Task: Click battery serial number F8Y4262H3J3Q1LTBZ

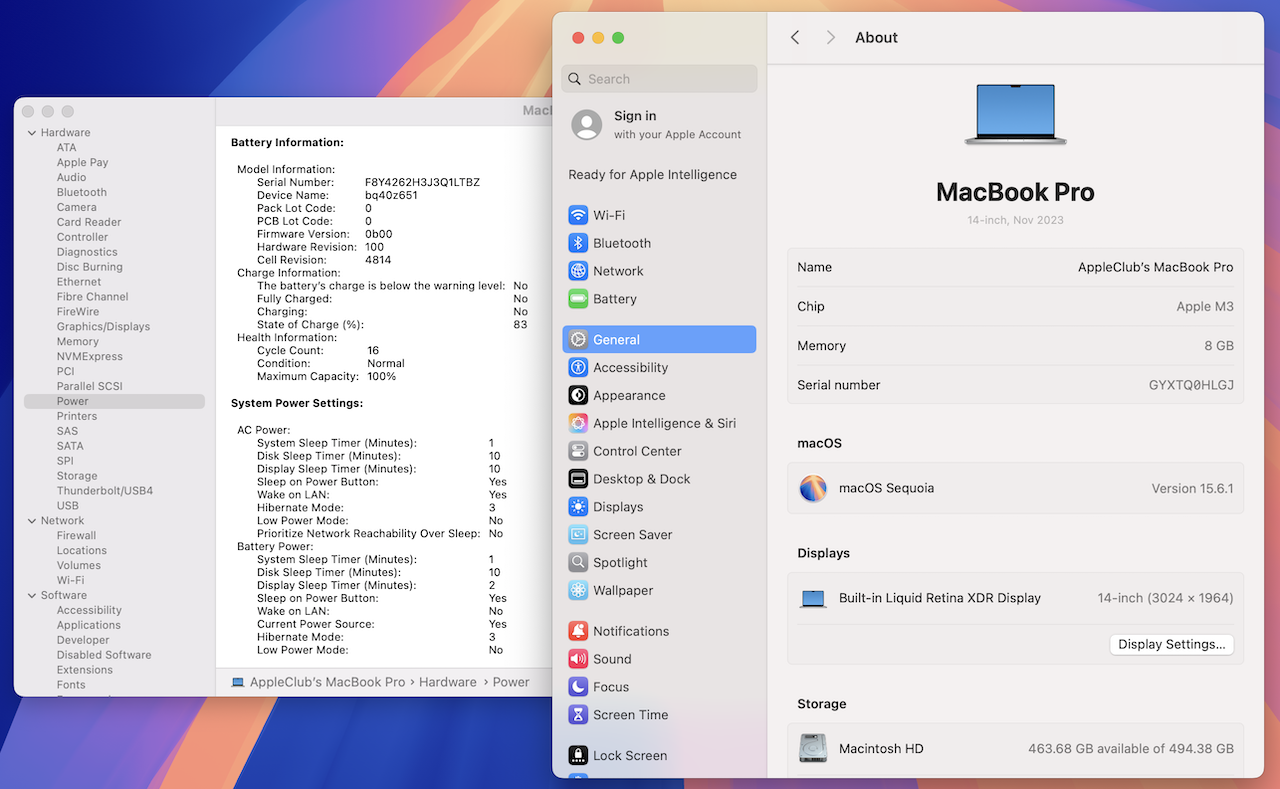Action: 422,182
